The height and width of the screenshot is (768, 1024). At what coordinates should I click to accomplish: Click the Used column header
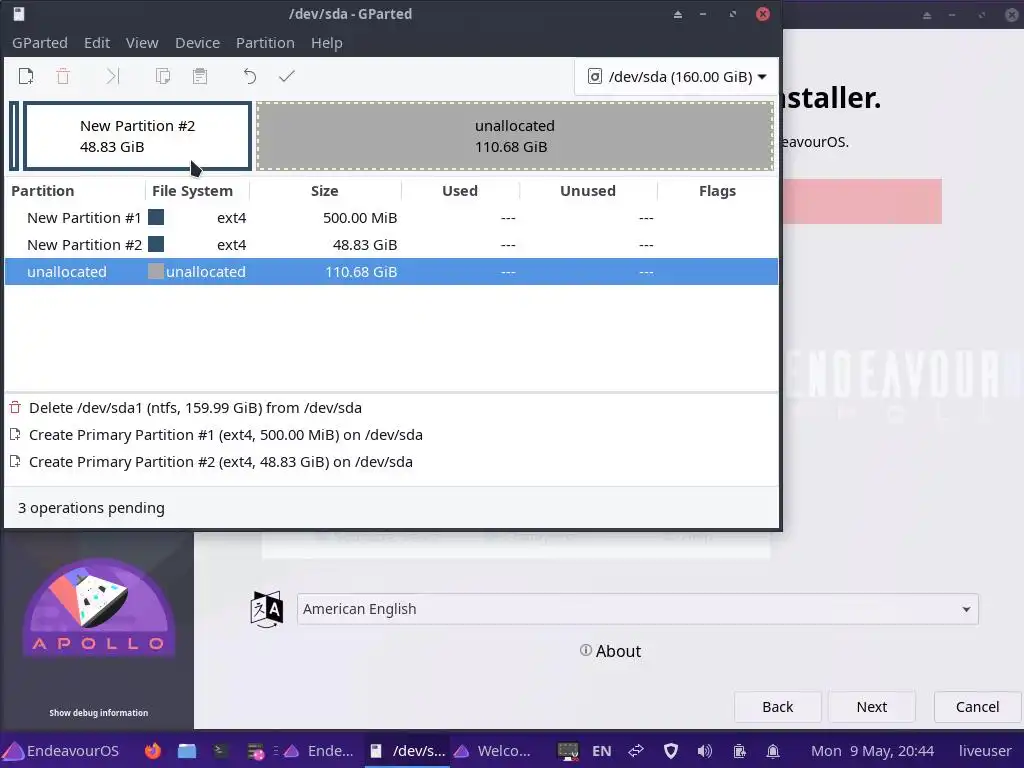(x=460, y=191)
